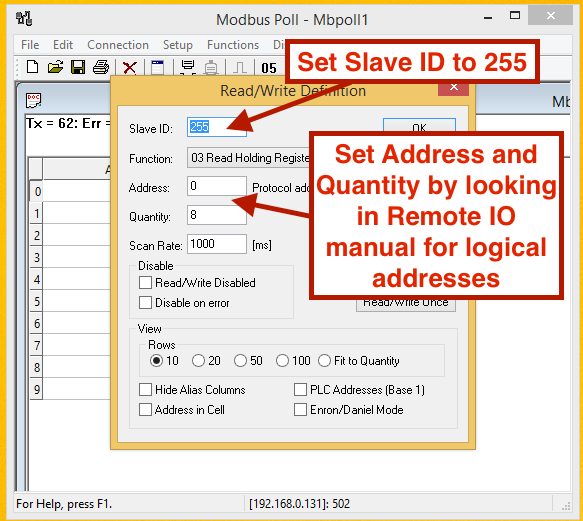The width and height of the screenshot is (583, 521).
Task: Maximize the Modbus Poll window
Action: click(515, 16)
